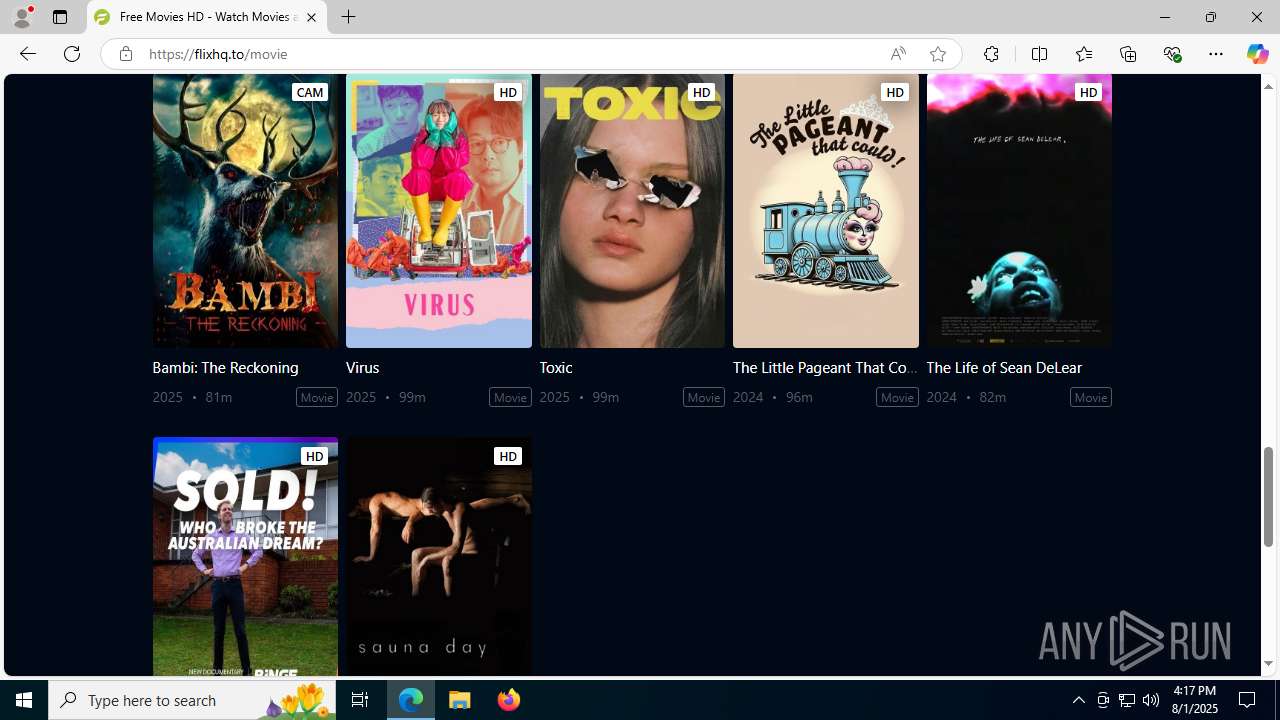Click HD badge on SOLD! poster
1280x720 pixels.
click(x=314, y=456)
